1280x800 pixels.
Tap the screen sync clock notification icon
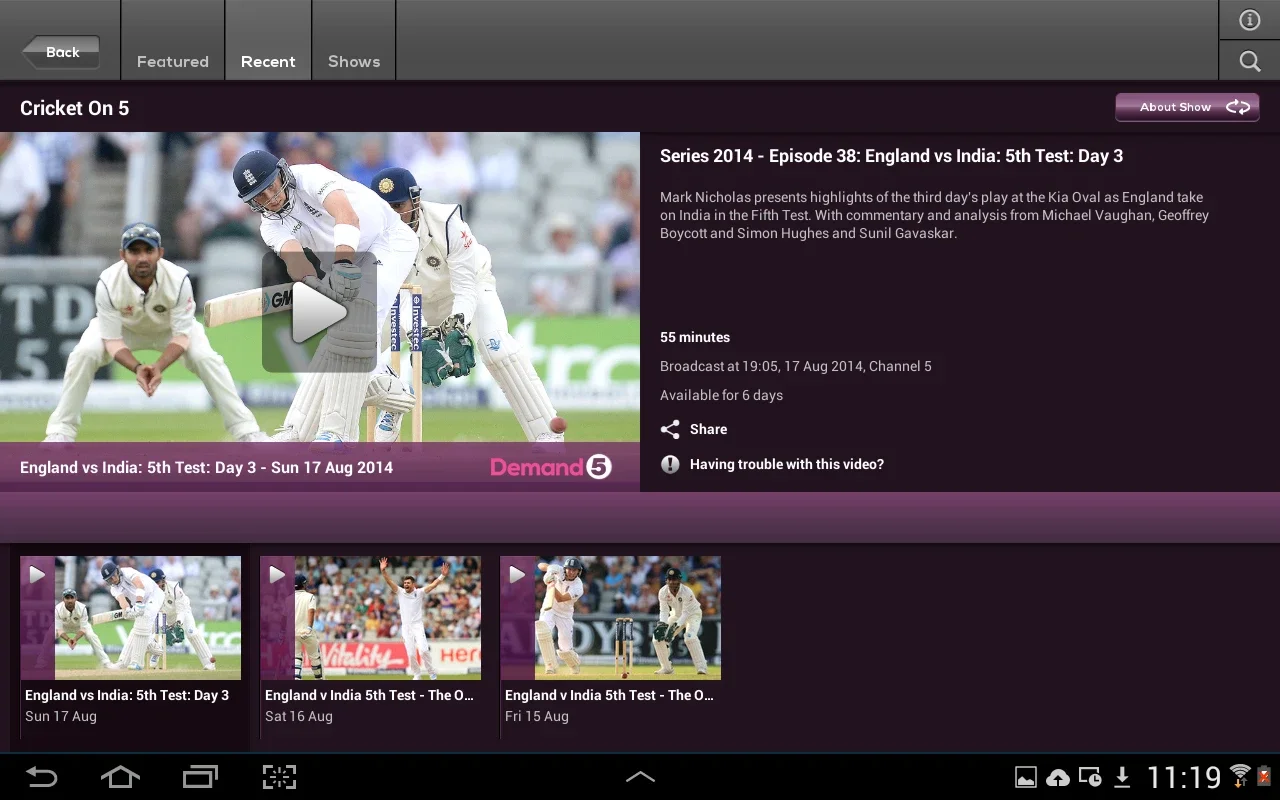coord(1090,777)
